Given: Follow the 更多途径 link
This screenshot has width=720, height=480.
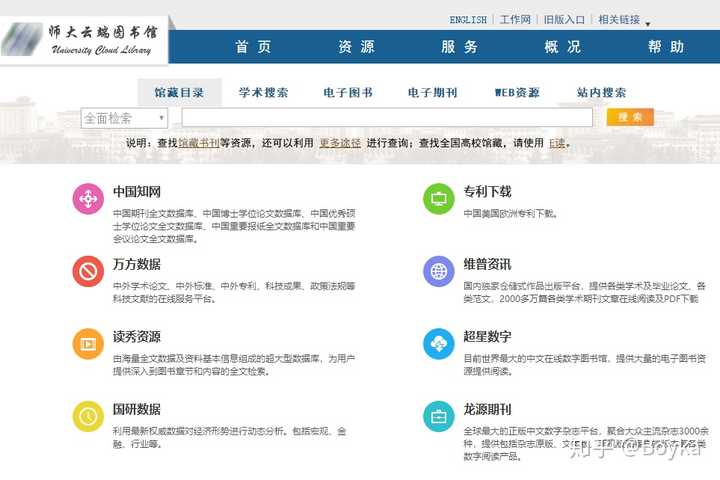Looking at the screenshot, I should pyautogui.click(x=340, y=143).
